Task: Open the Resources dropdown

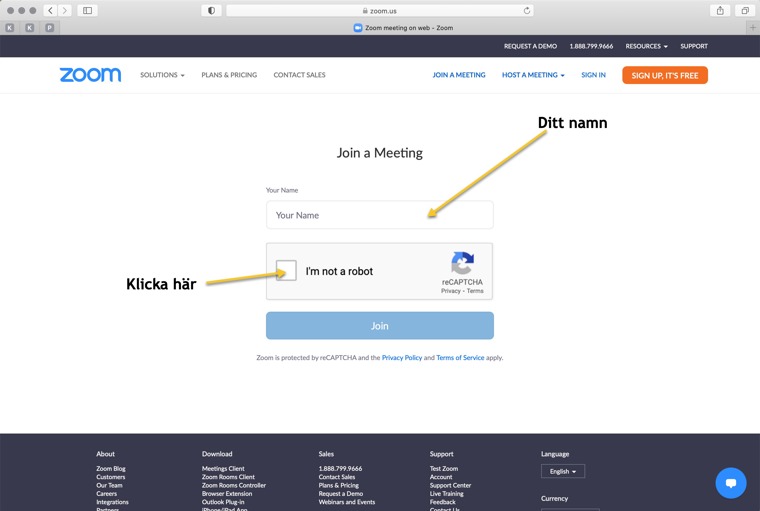Action: tap(647, 46)
